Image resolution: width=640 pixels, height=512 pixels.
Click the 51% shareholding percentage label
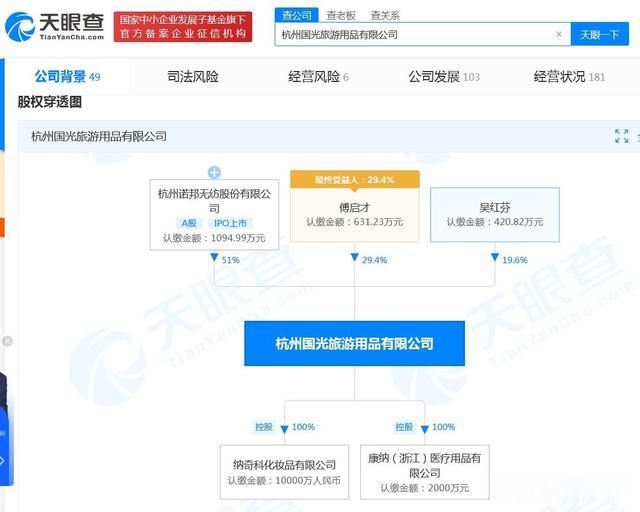(231, 260)
